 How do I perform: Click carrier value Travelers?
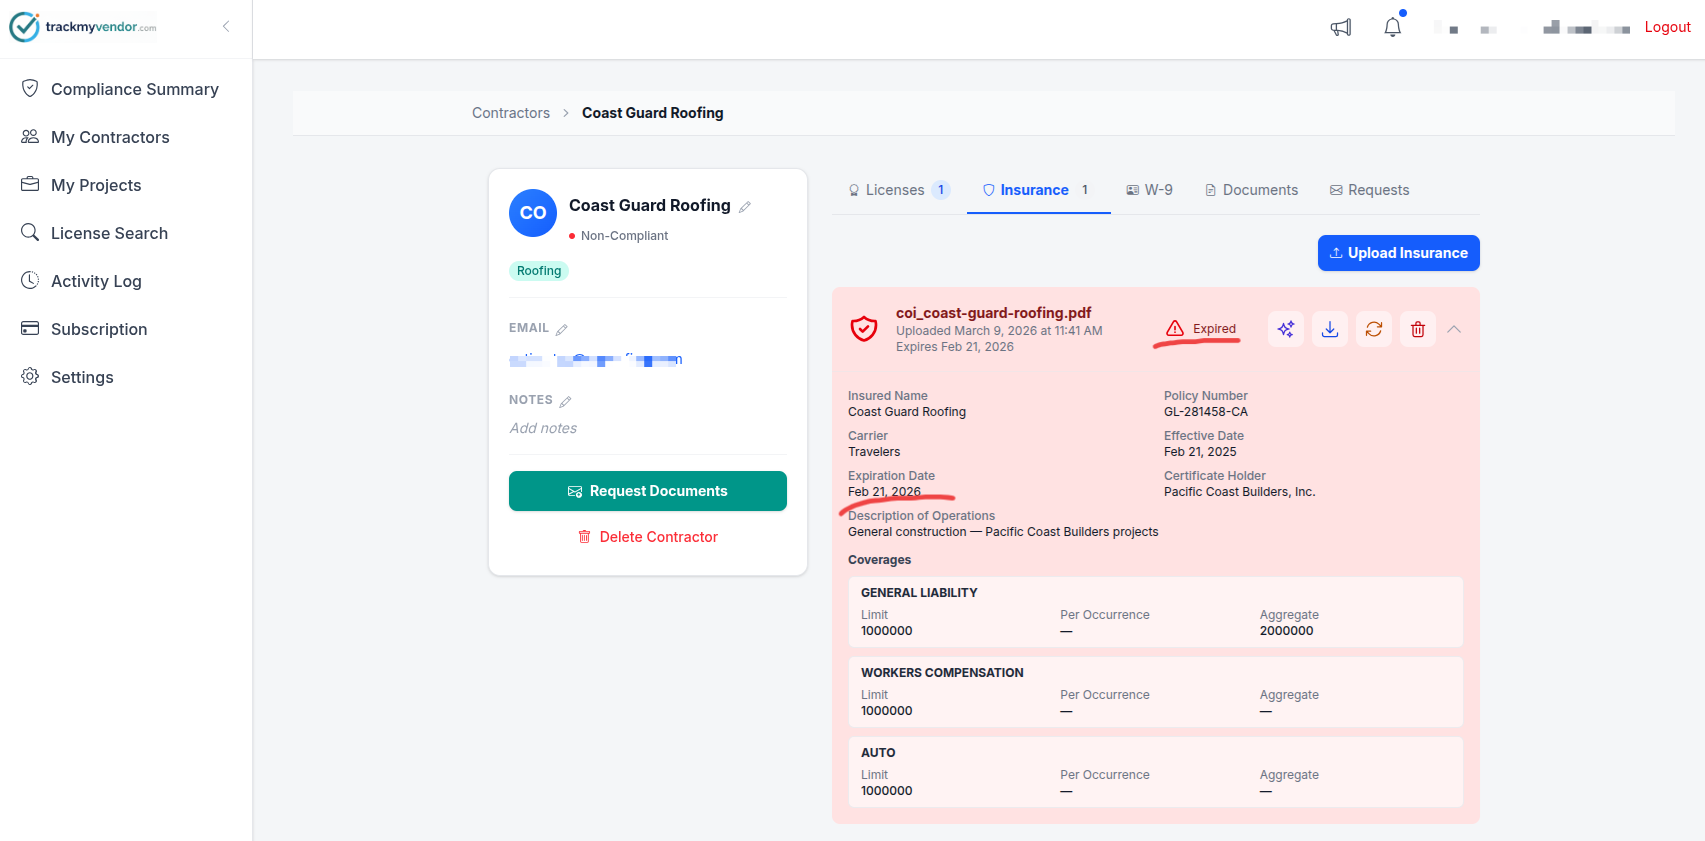874,452
